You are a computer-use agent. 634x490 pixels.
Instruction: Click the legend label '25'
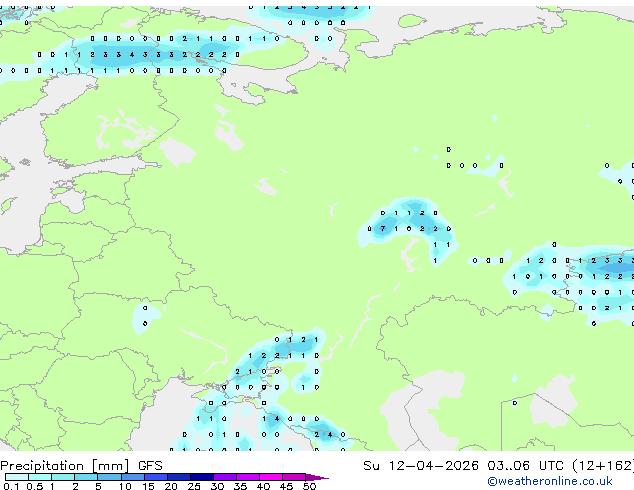(x=194, y=486)
